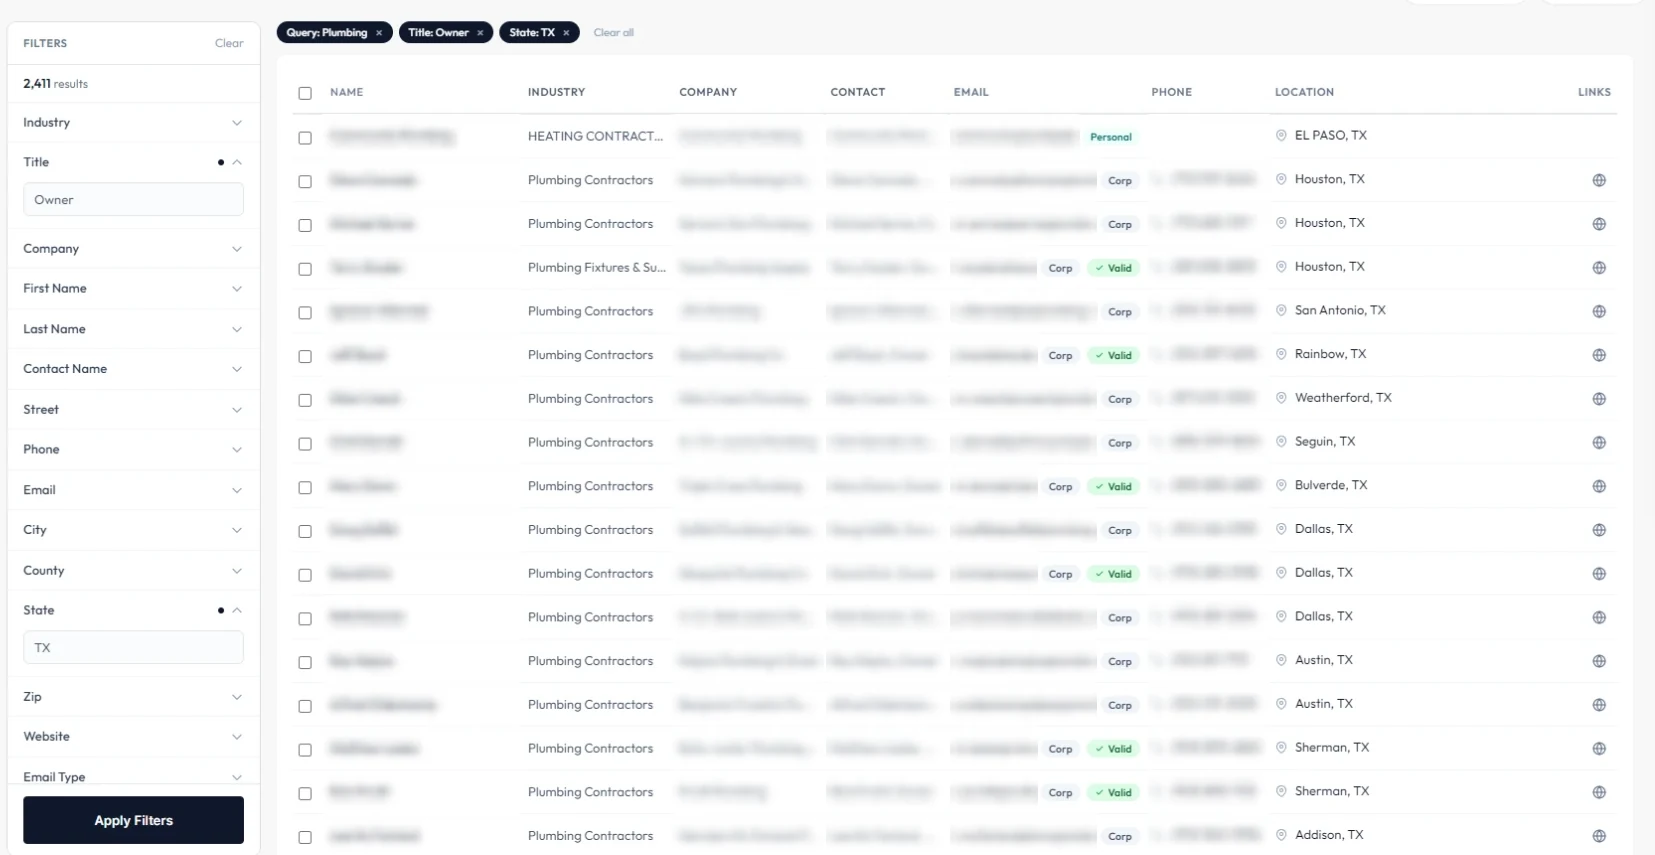The height and width of the screenshot is (855, 1655).
Task: Expand the Email filter
Action: click(x=133, y=490)
